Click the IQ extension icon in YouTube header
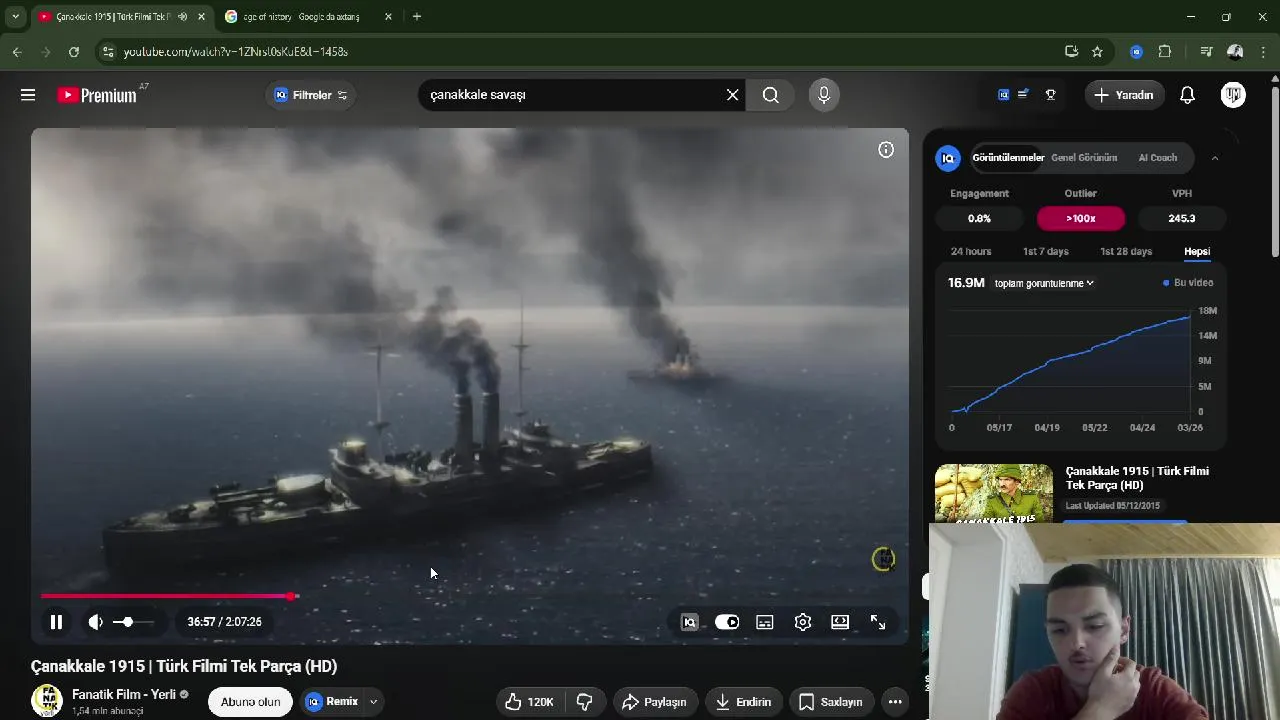1280x720 pixels. (x=1003, y=95)
